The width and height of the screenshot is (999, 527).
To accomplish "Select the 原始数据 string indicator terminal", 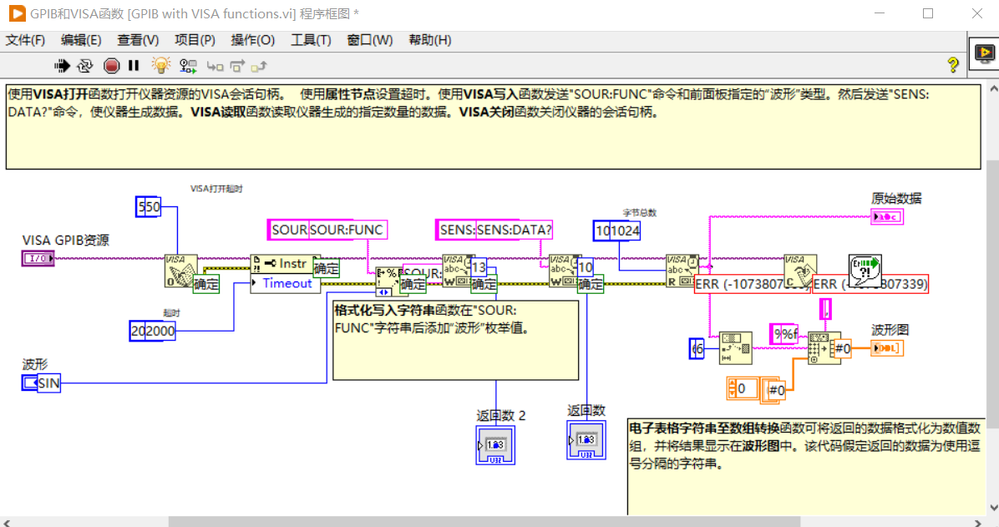I will (887, 217).
